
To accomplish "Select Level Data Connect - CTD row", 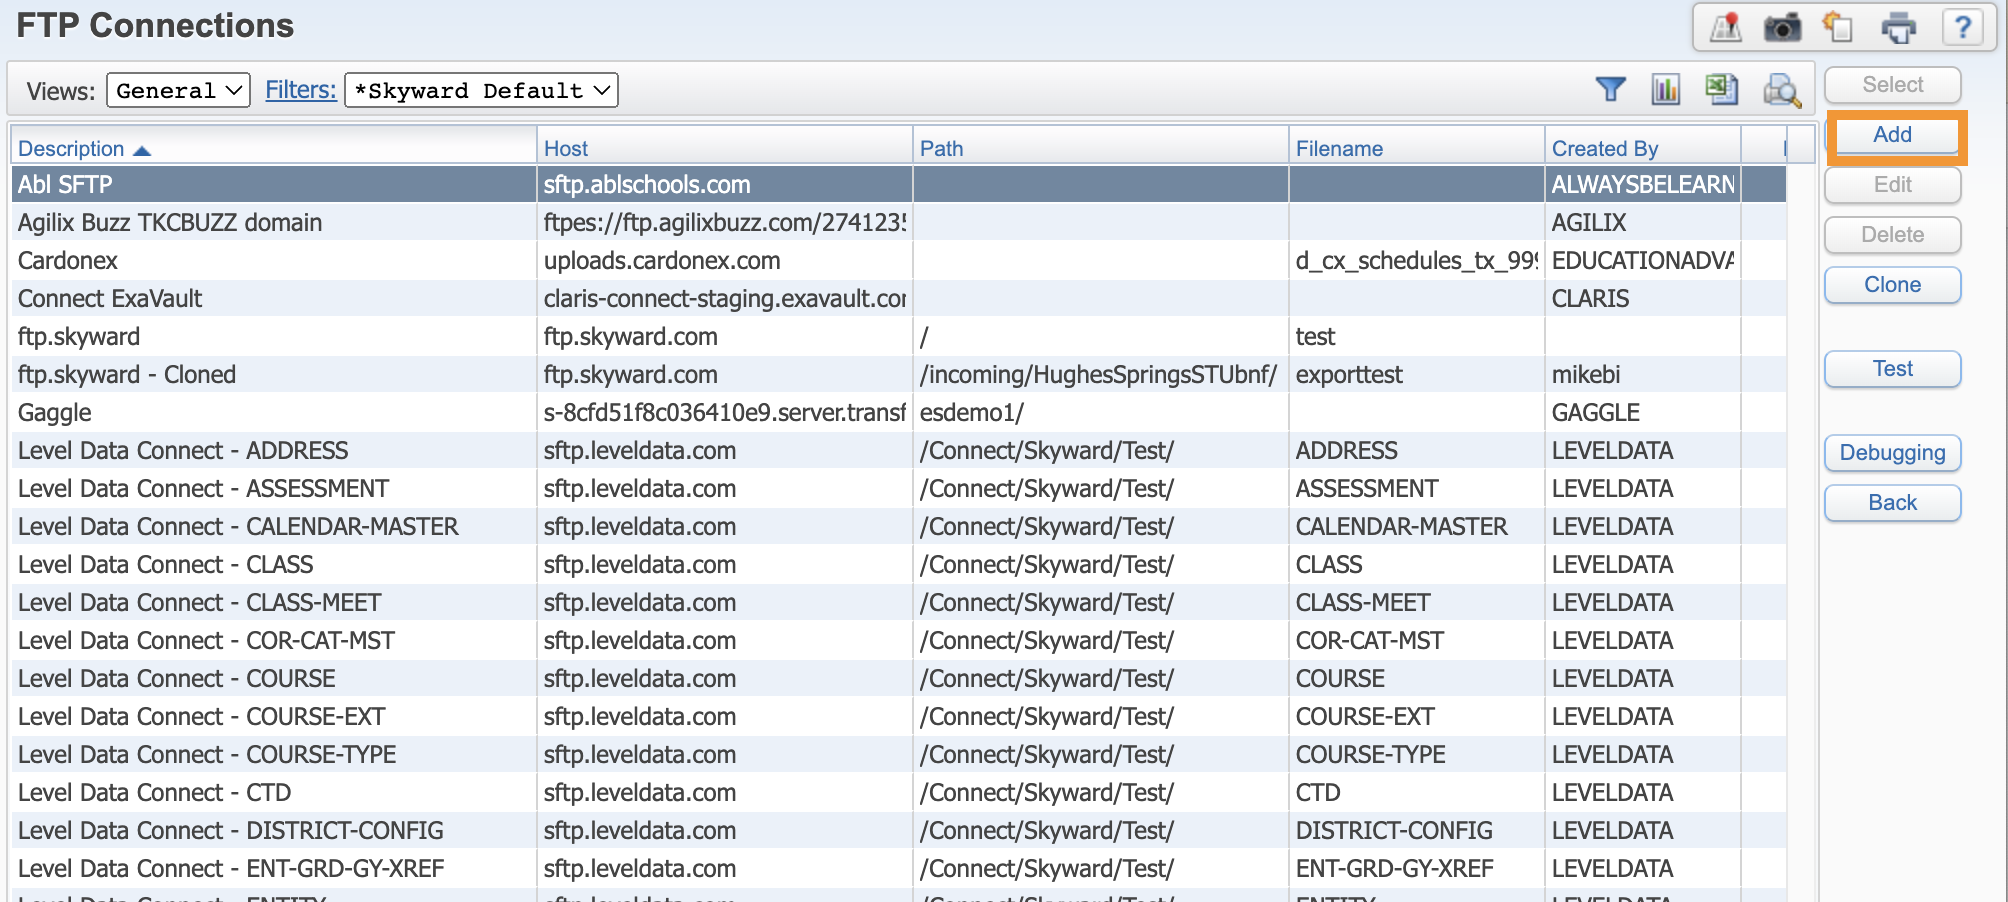I will tap(898, 792).
